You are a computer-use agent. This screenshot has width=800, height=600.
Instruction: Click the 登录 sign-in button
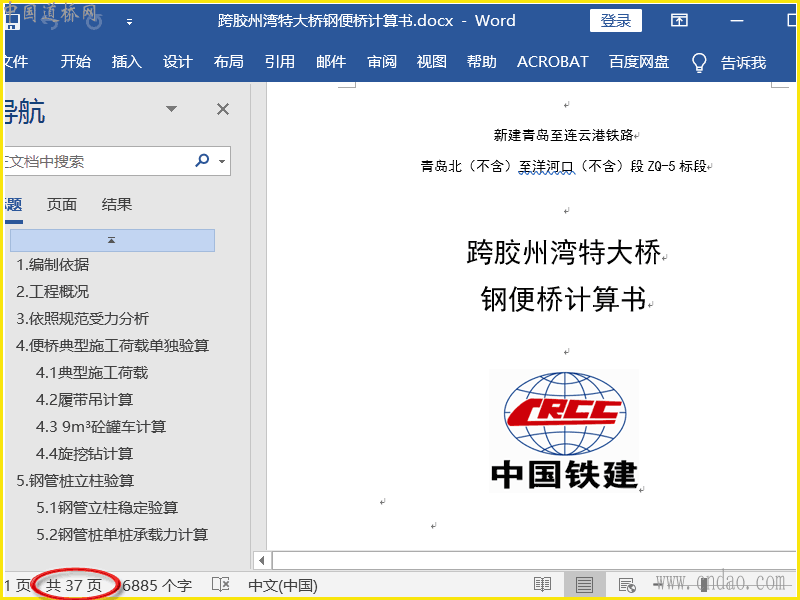(615, 21)
